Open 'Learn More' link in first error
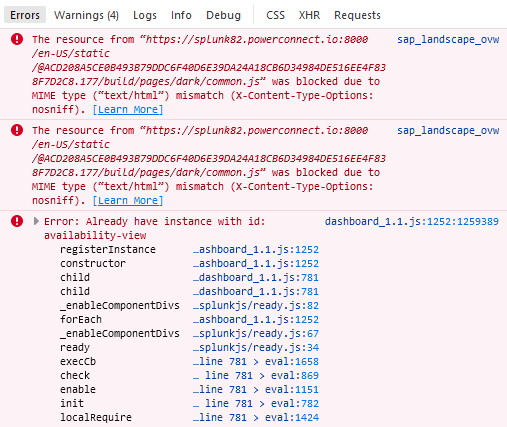507x427 pixels. pos(128,109)
